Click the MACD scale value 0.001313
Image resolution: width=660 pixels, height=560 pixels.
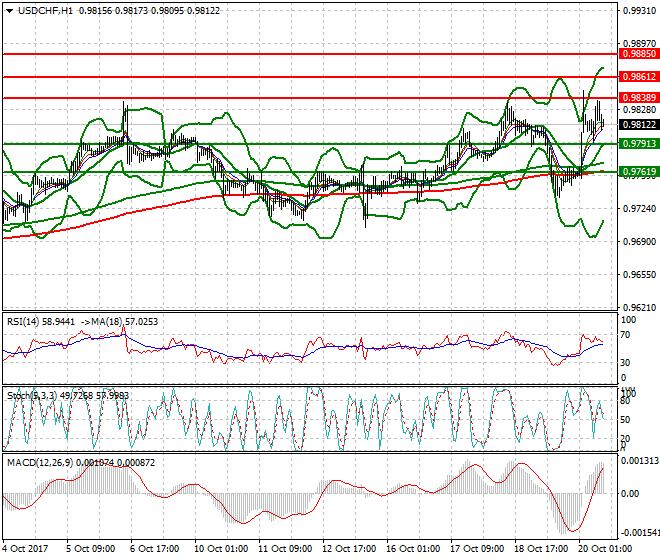[x=640, y=461]
